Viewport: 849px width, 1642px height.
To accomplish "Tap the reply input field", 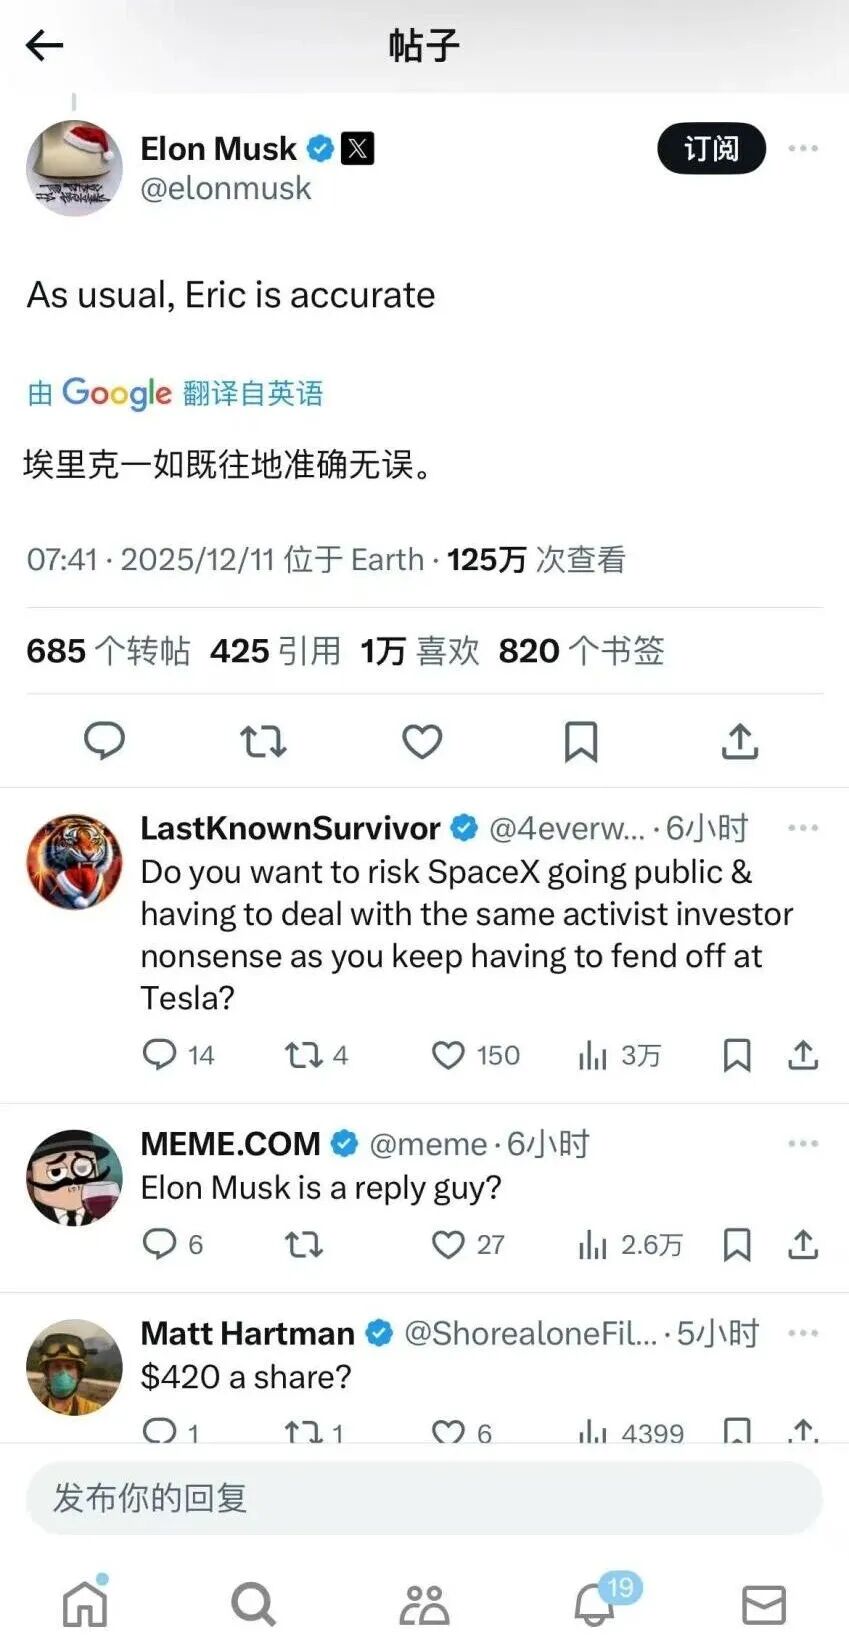I will click(x=424, y=1497).
